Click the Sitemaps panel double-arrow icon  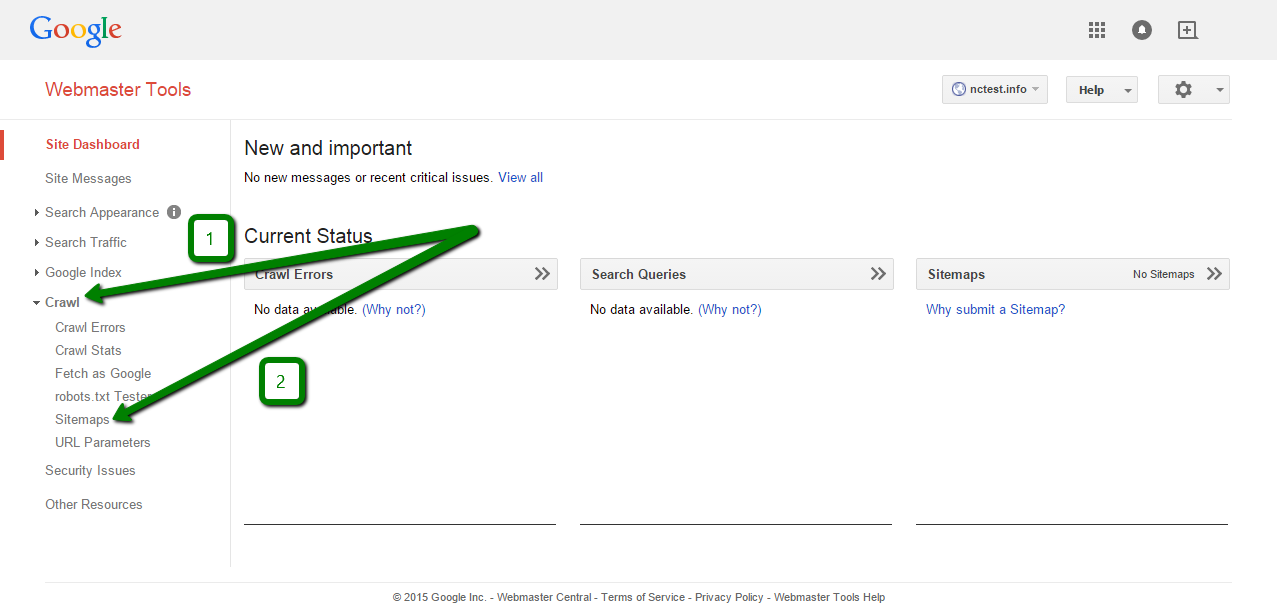coord(1214,274)
